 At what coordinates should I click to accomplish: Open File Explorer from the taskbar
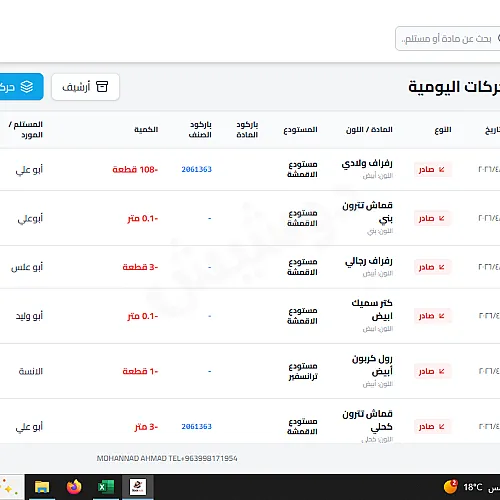[42, 487]
